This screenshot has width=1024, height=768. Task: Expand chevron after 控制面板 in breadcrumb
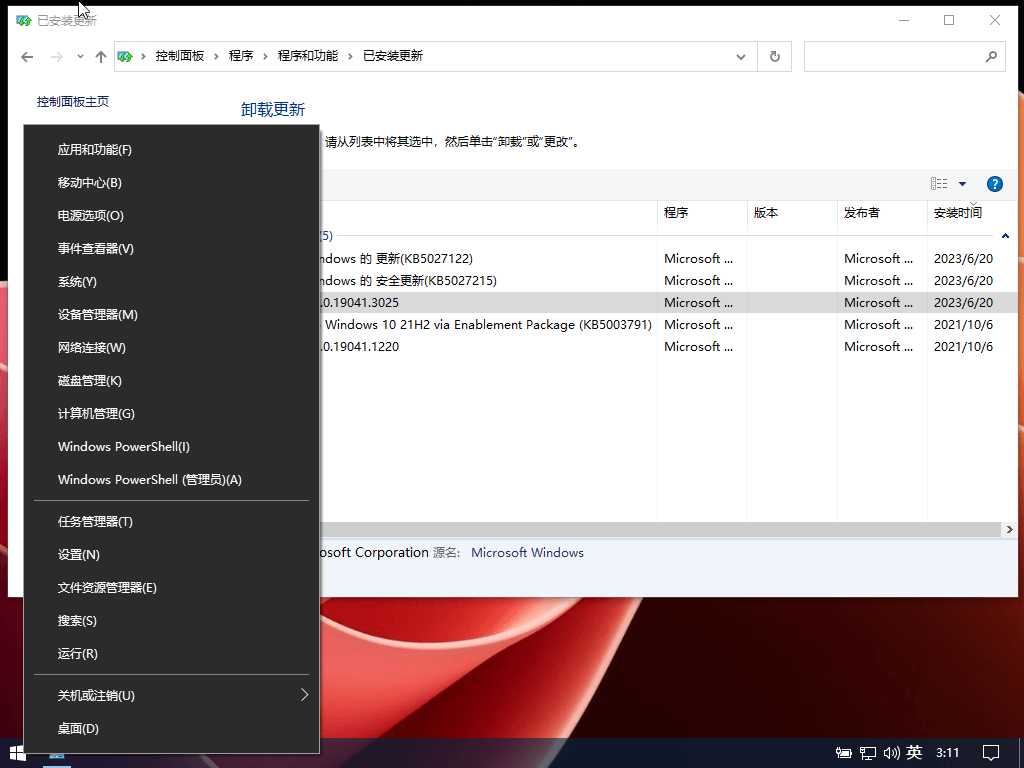[x=216, y=57]
